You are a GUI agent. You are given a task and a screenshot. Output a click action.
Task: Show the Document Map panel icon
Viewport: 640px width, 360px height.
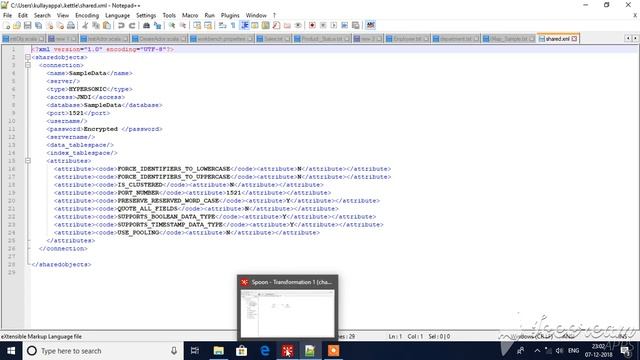pyautogui.click(x=266, y=25)
